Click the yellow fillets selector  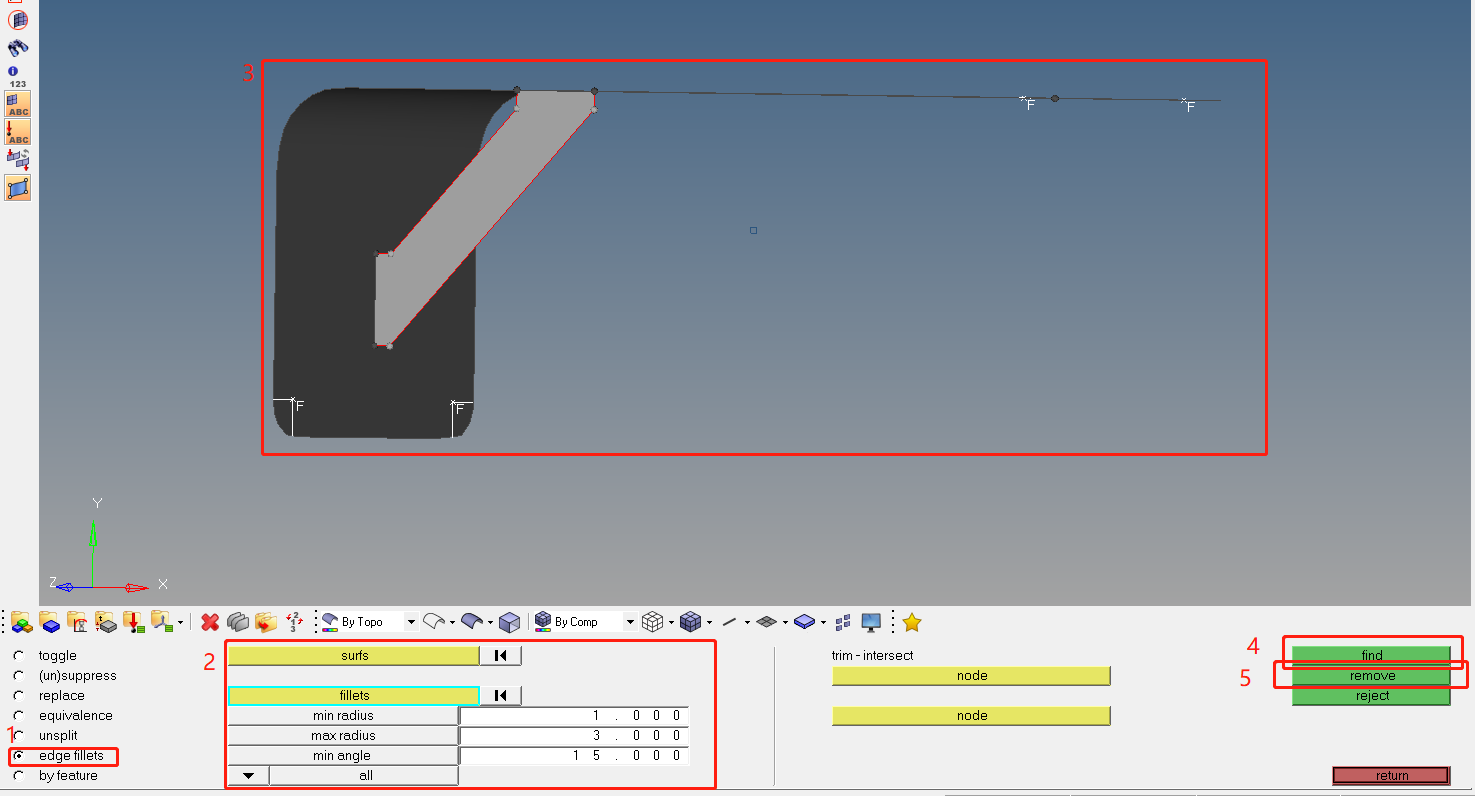pyautogui.click(x=354, y=696)
